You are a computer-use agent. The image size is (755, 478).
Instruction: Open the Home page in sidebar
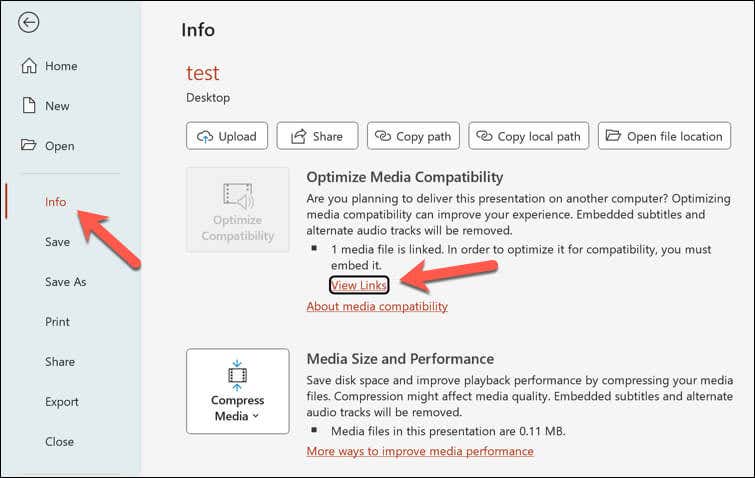click(49, 66)
